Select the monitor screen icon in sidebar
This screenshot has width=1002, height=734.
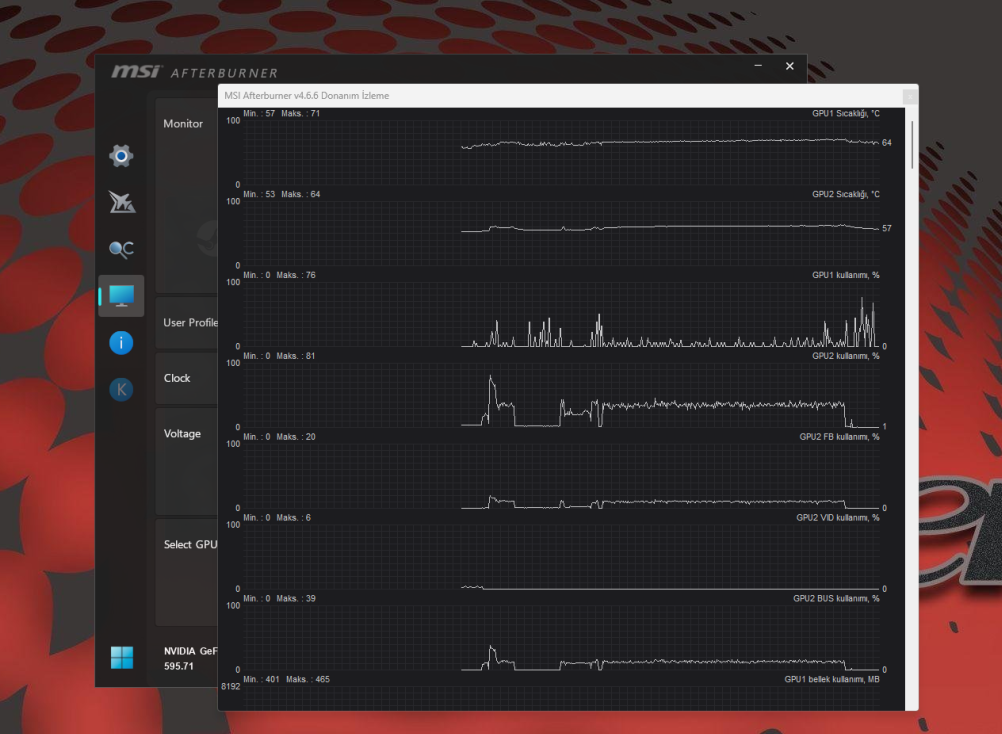pyautogui.click(x=121, y=296)
